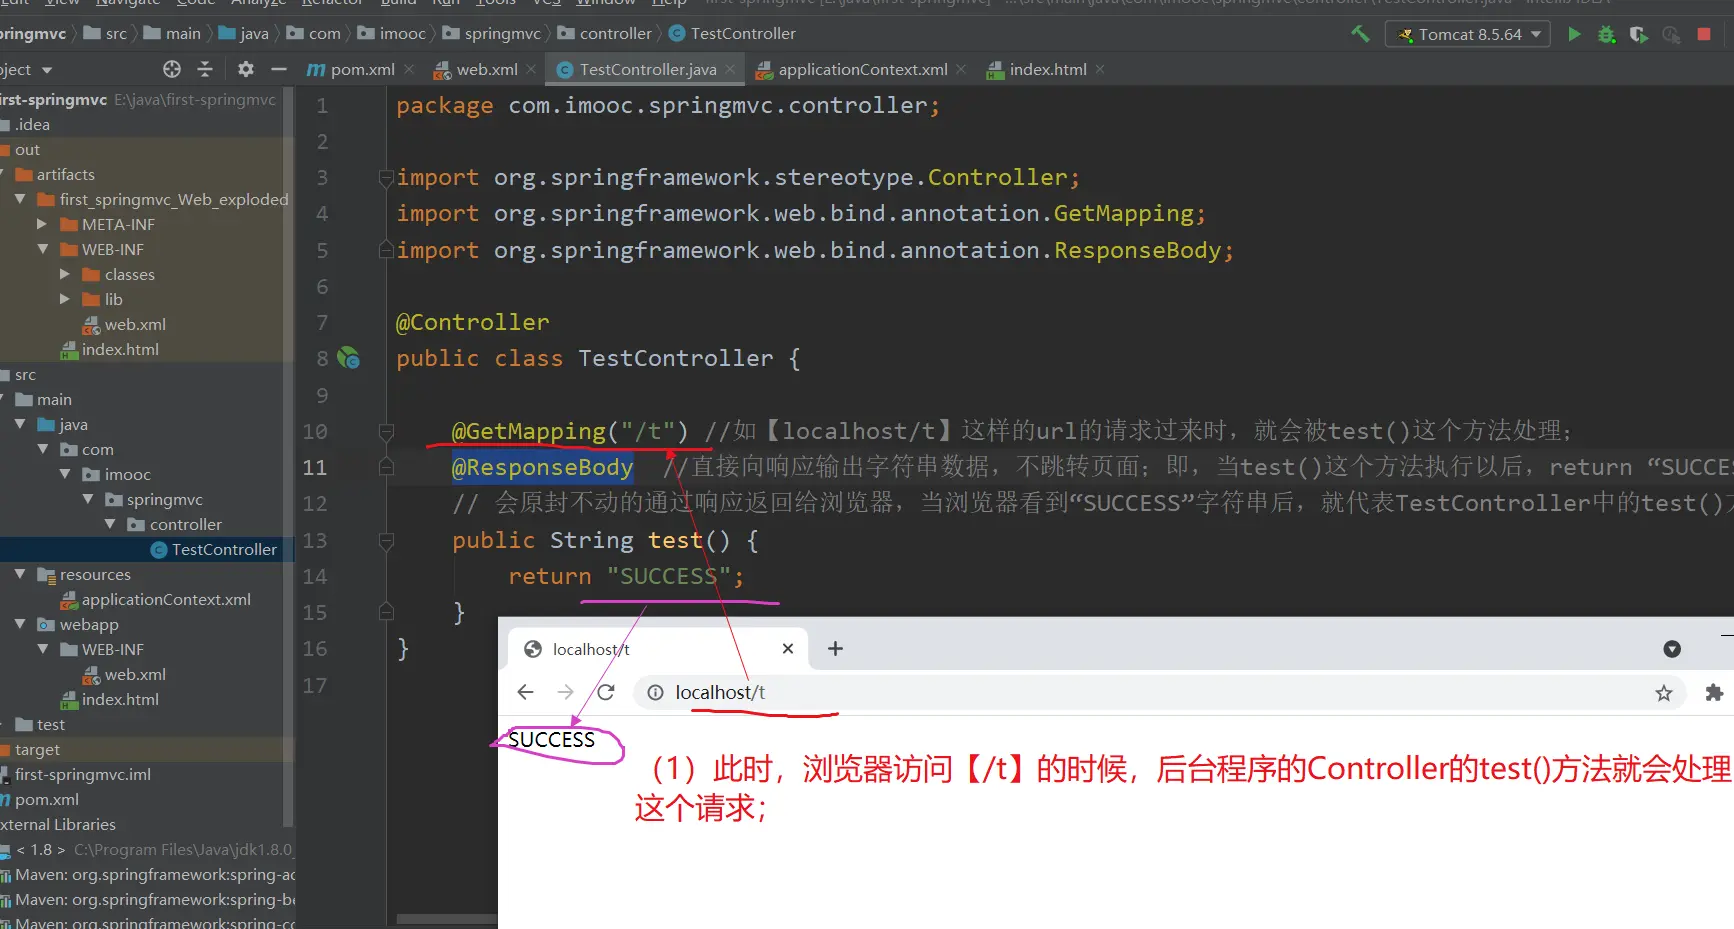Click the locate target crosshair icon
The height and width of the screenshot is (929, 1734).
(172, 69)
